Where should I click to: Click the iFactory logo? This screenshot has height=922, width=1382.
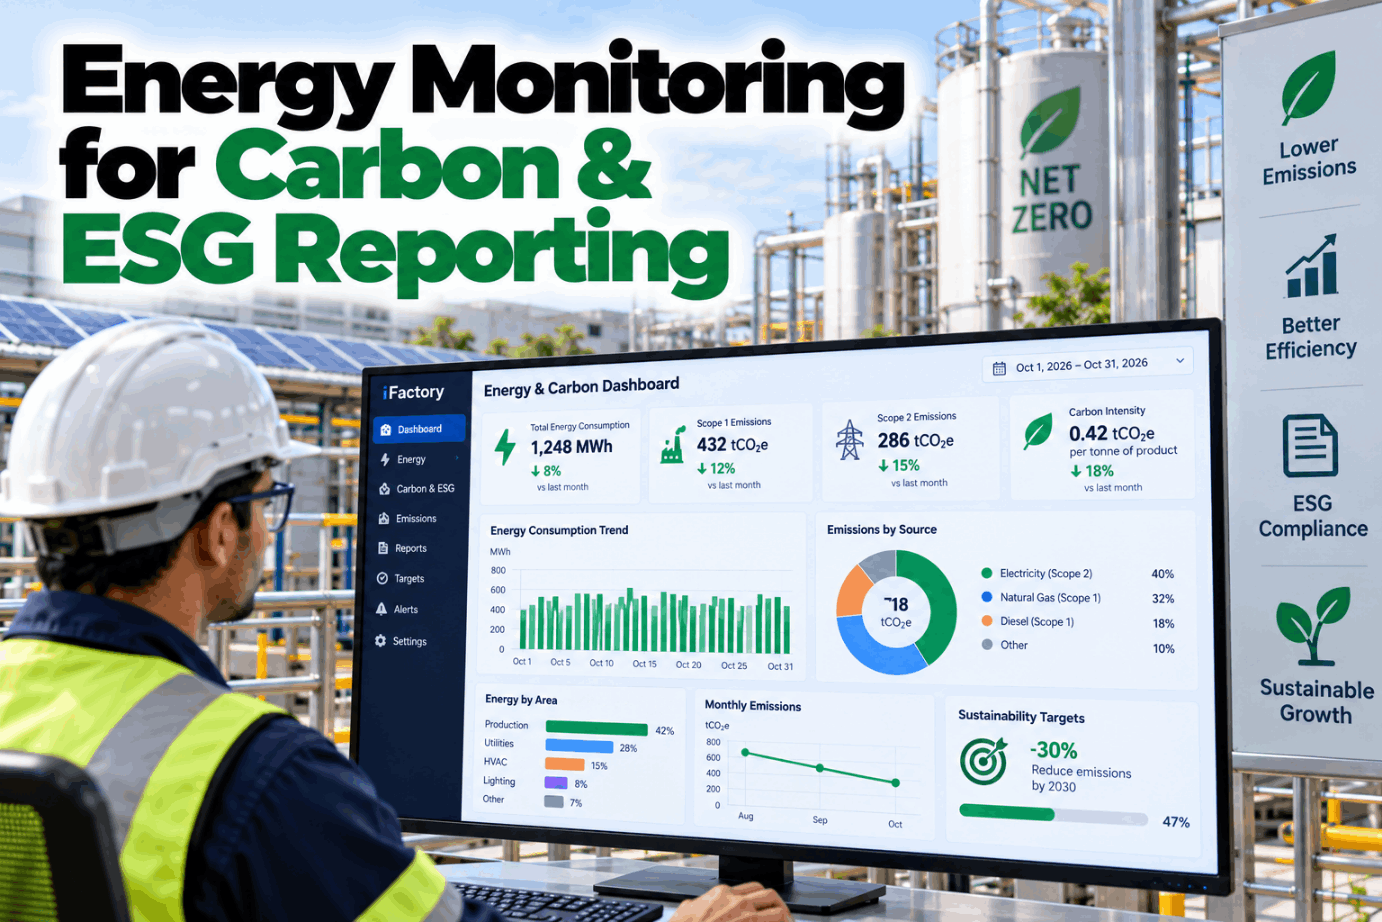point(413,392)
